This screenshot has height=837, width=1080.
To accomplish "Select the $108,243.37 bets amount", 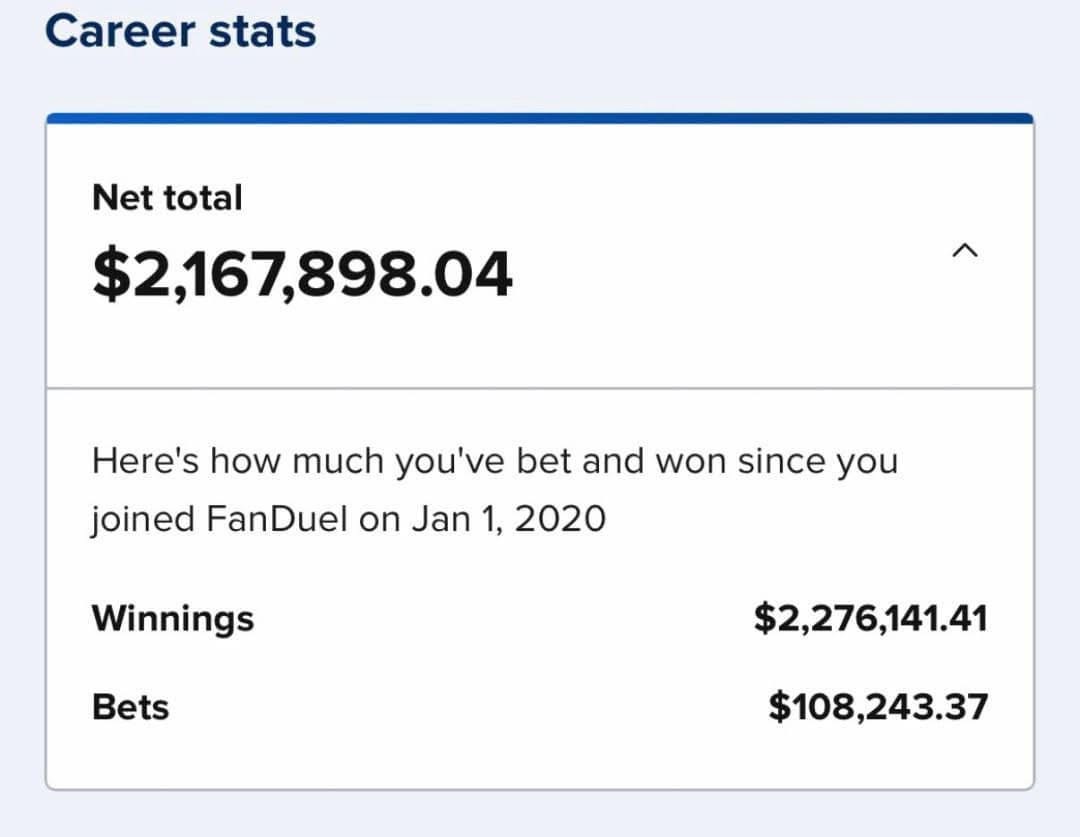I will click(878, 707).
